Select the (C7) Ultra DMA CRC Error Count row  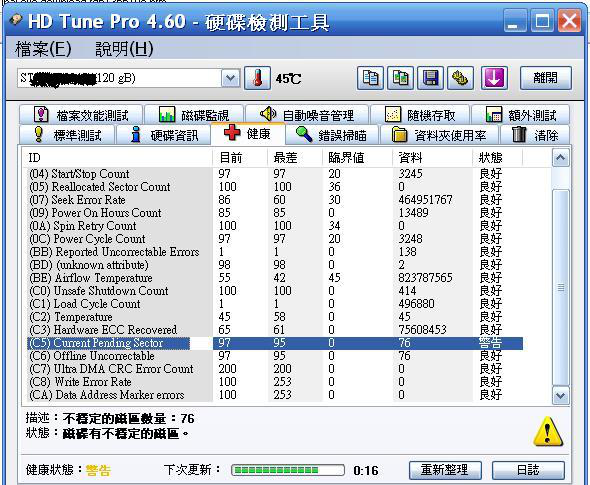pyautogui.click(x=275, y=369)
